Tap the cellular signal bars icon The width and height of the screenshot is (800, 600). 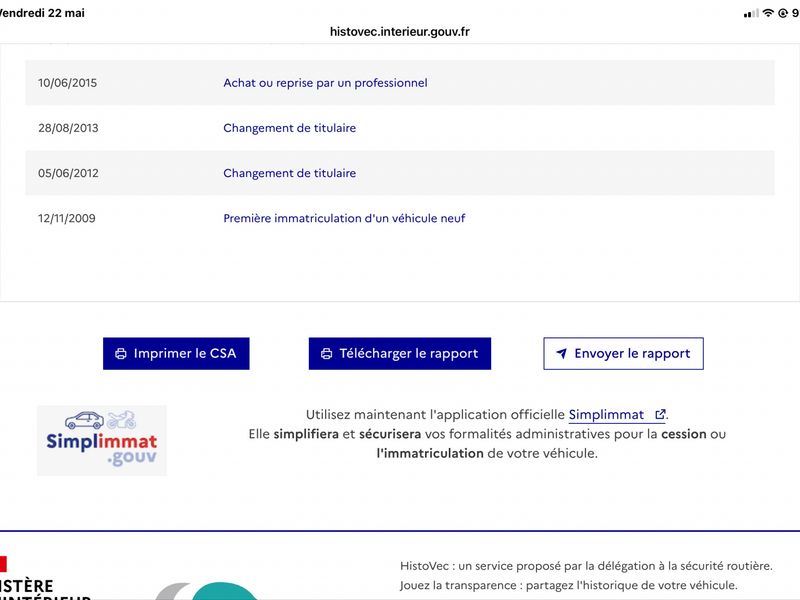[751, 14]
